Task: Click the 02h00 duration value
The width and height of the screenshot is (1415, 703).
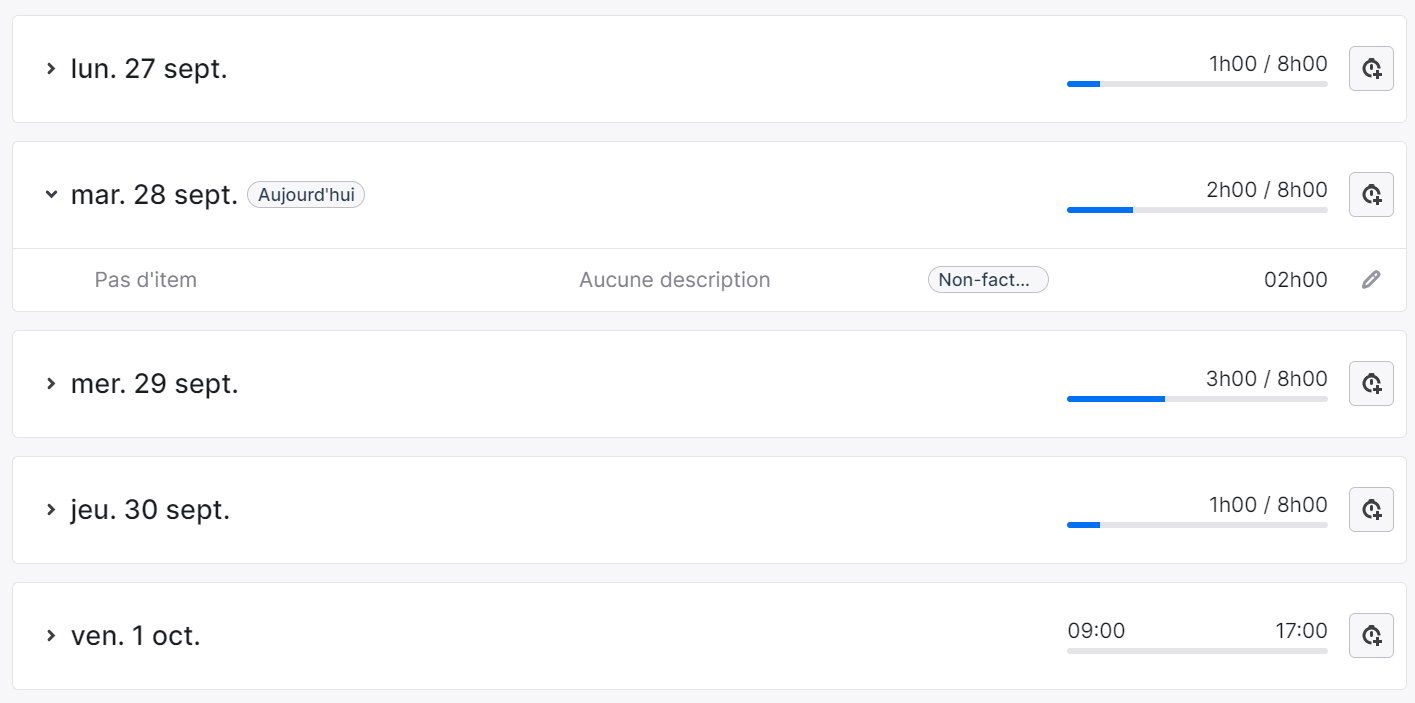Action: [1296, 280]
